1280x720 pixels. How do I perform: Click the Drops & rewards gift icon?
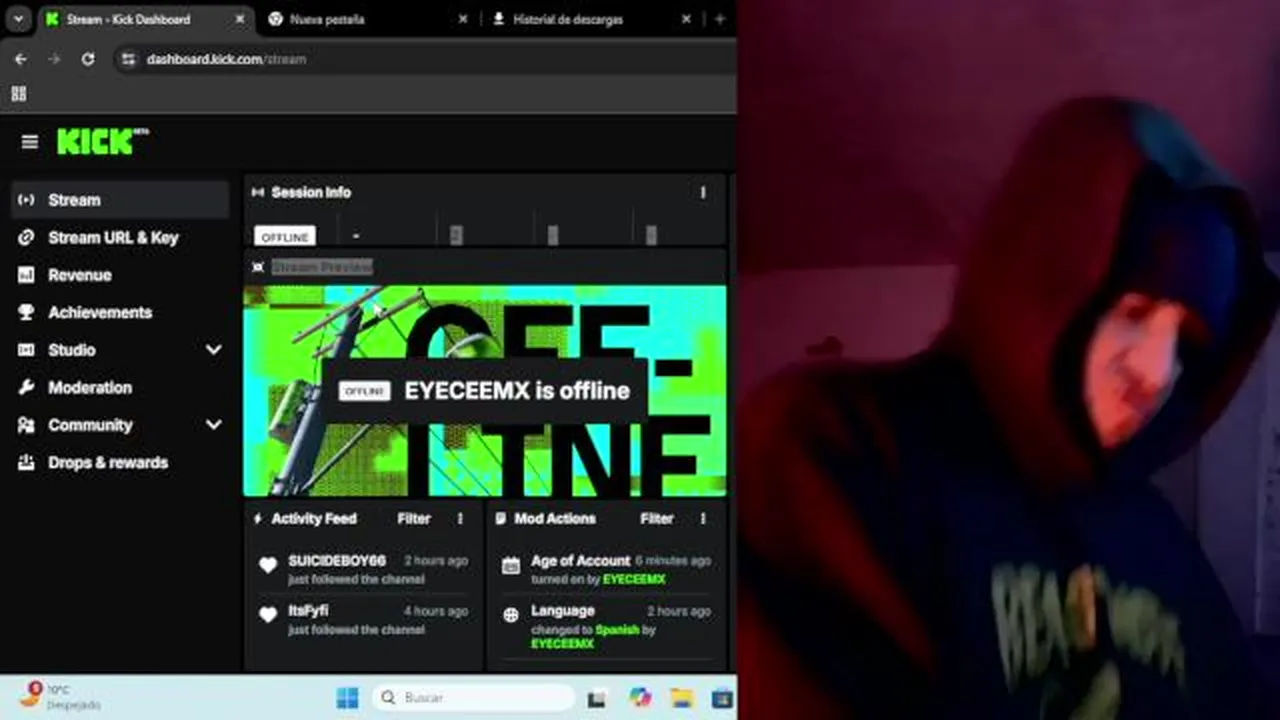coord(26,462)
